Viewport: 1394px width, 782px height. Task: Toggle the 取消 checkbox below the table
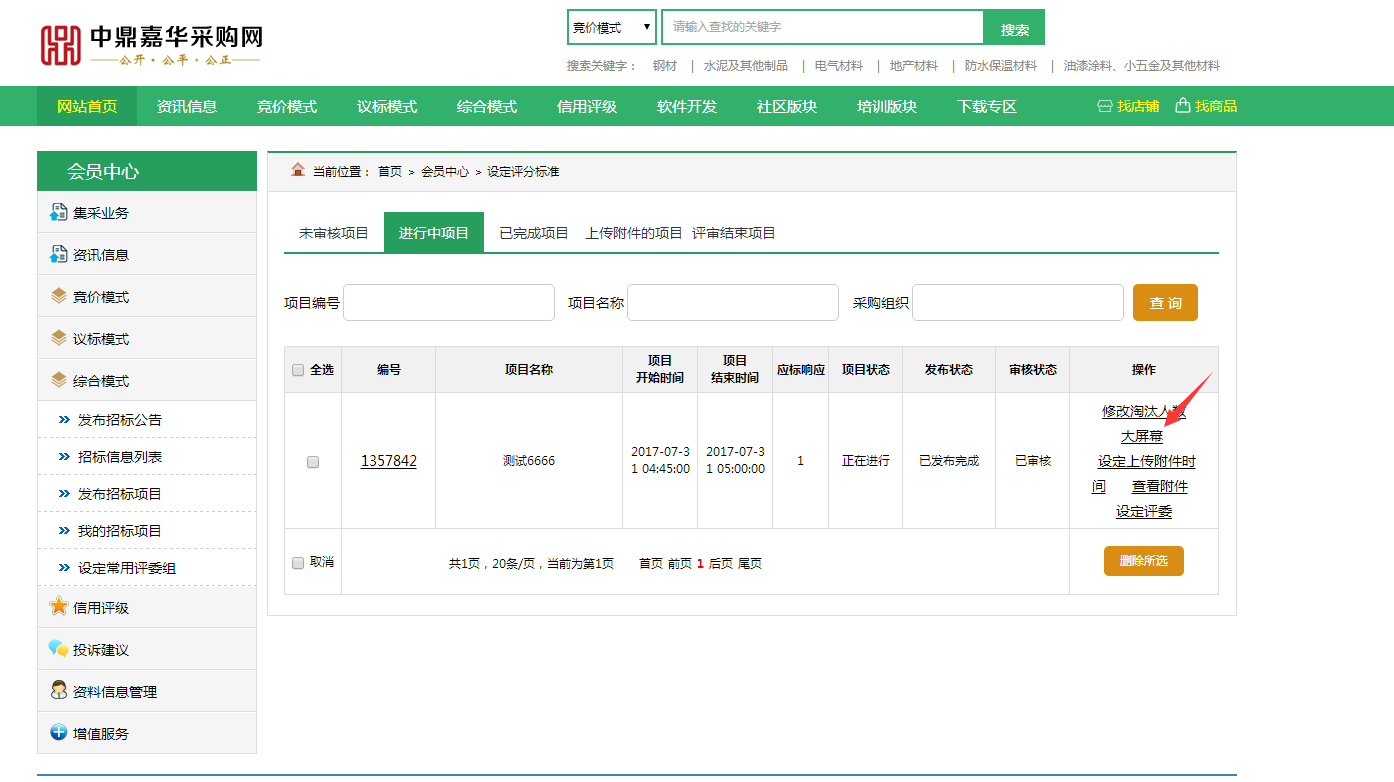pos(298,563)
